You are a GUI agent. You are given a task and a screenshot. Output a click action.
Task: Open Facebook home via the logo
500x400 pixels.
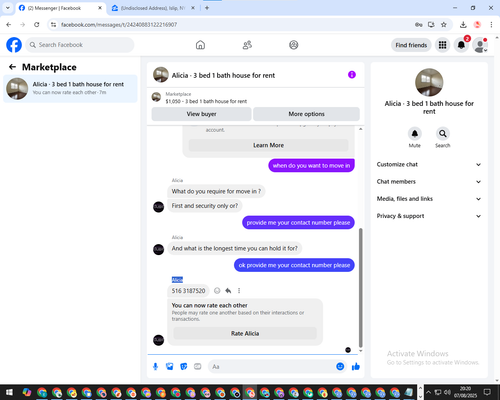click(x=14, y=45)
